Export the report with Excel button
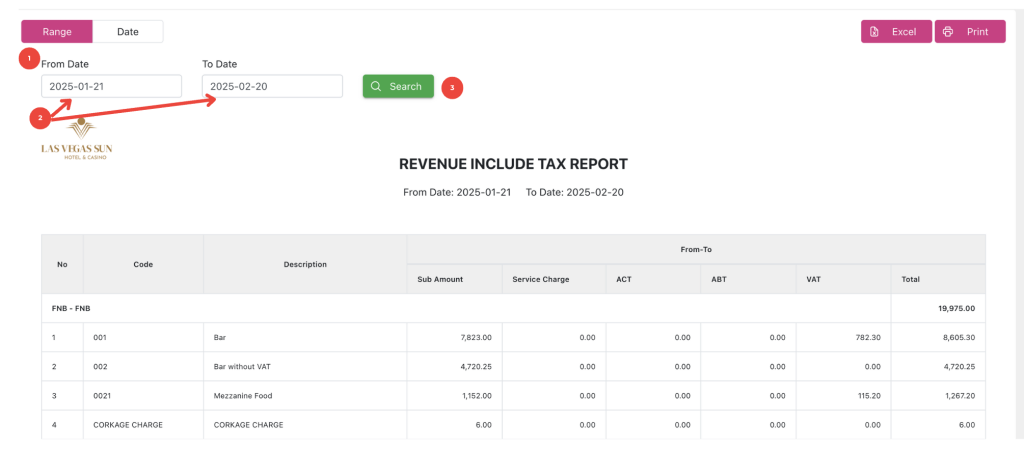This screenshot has height=452, width=1024. pos(895,32)
